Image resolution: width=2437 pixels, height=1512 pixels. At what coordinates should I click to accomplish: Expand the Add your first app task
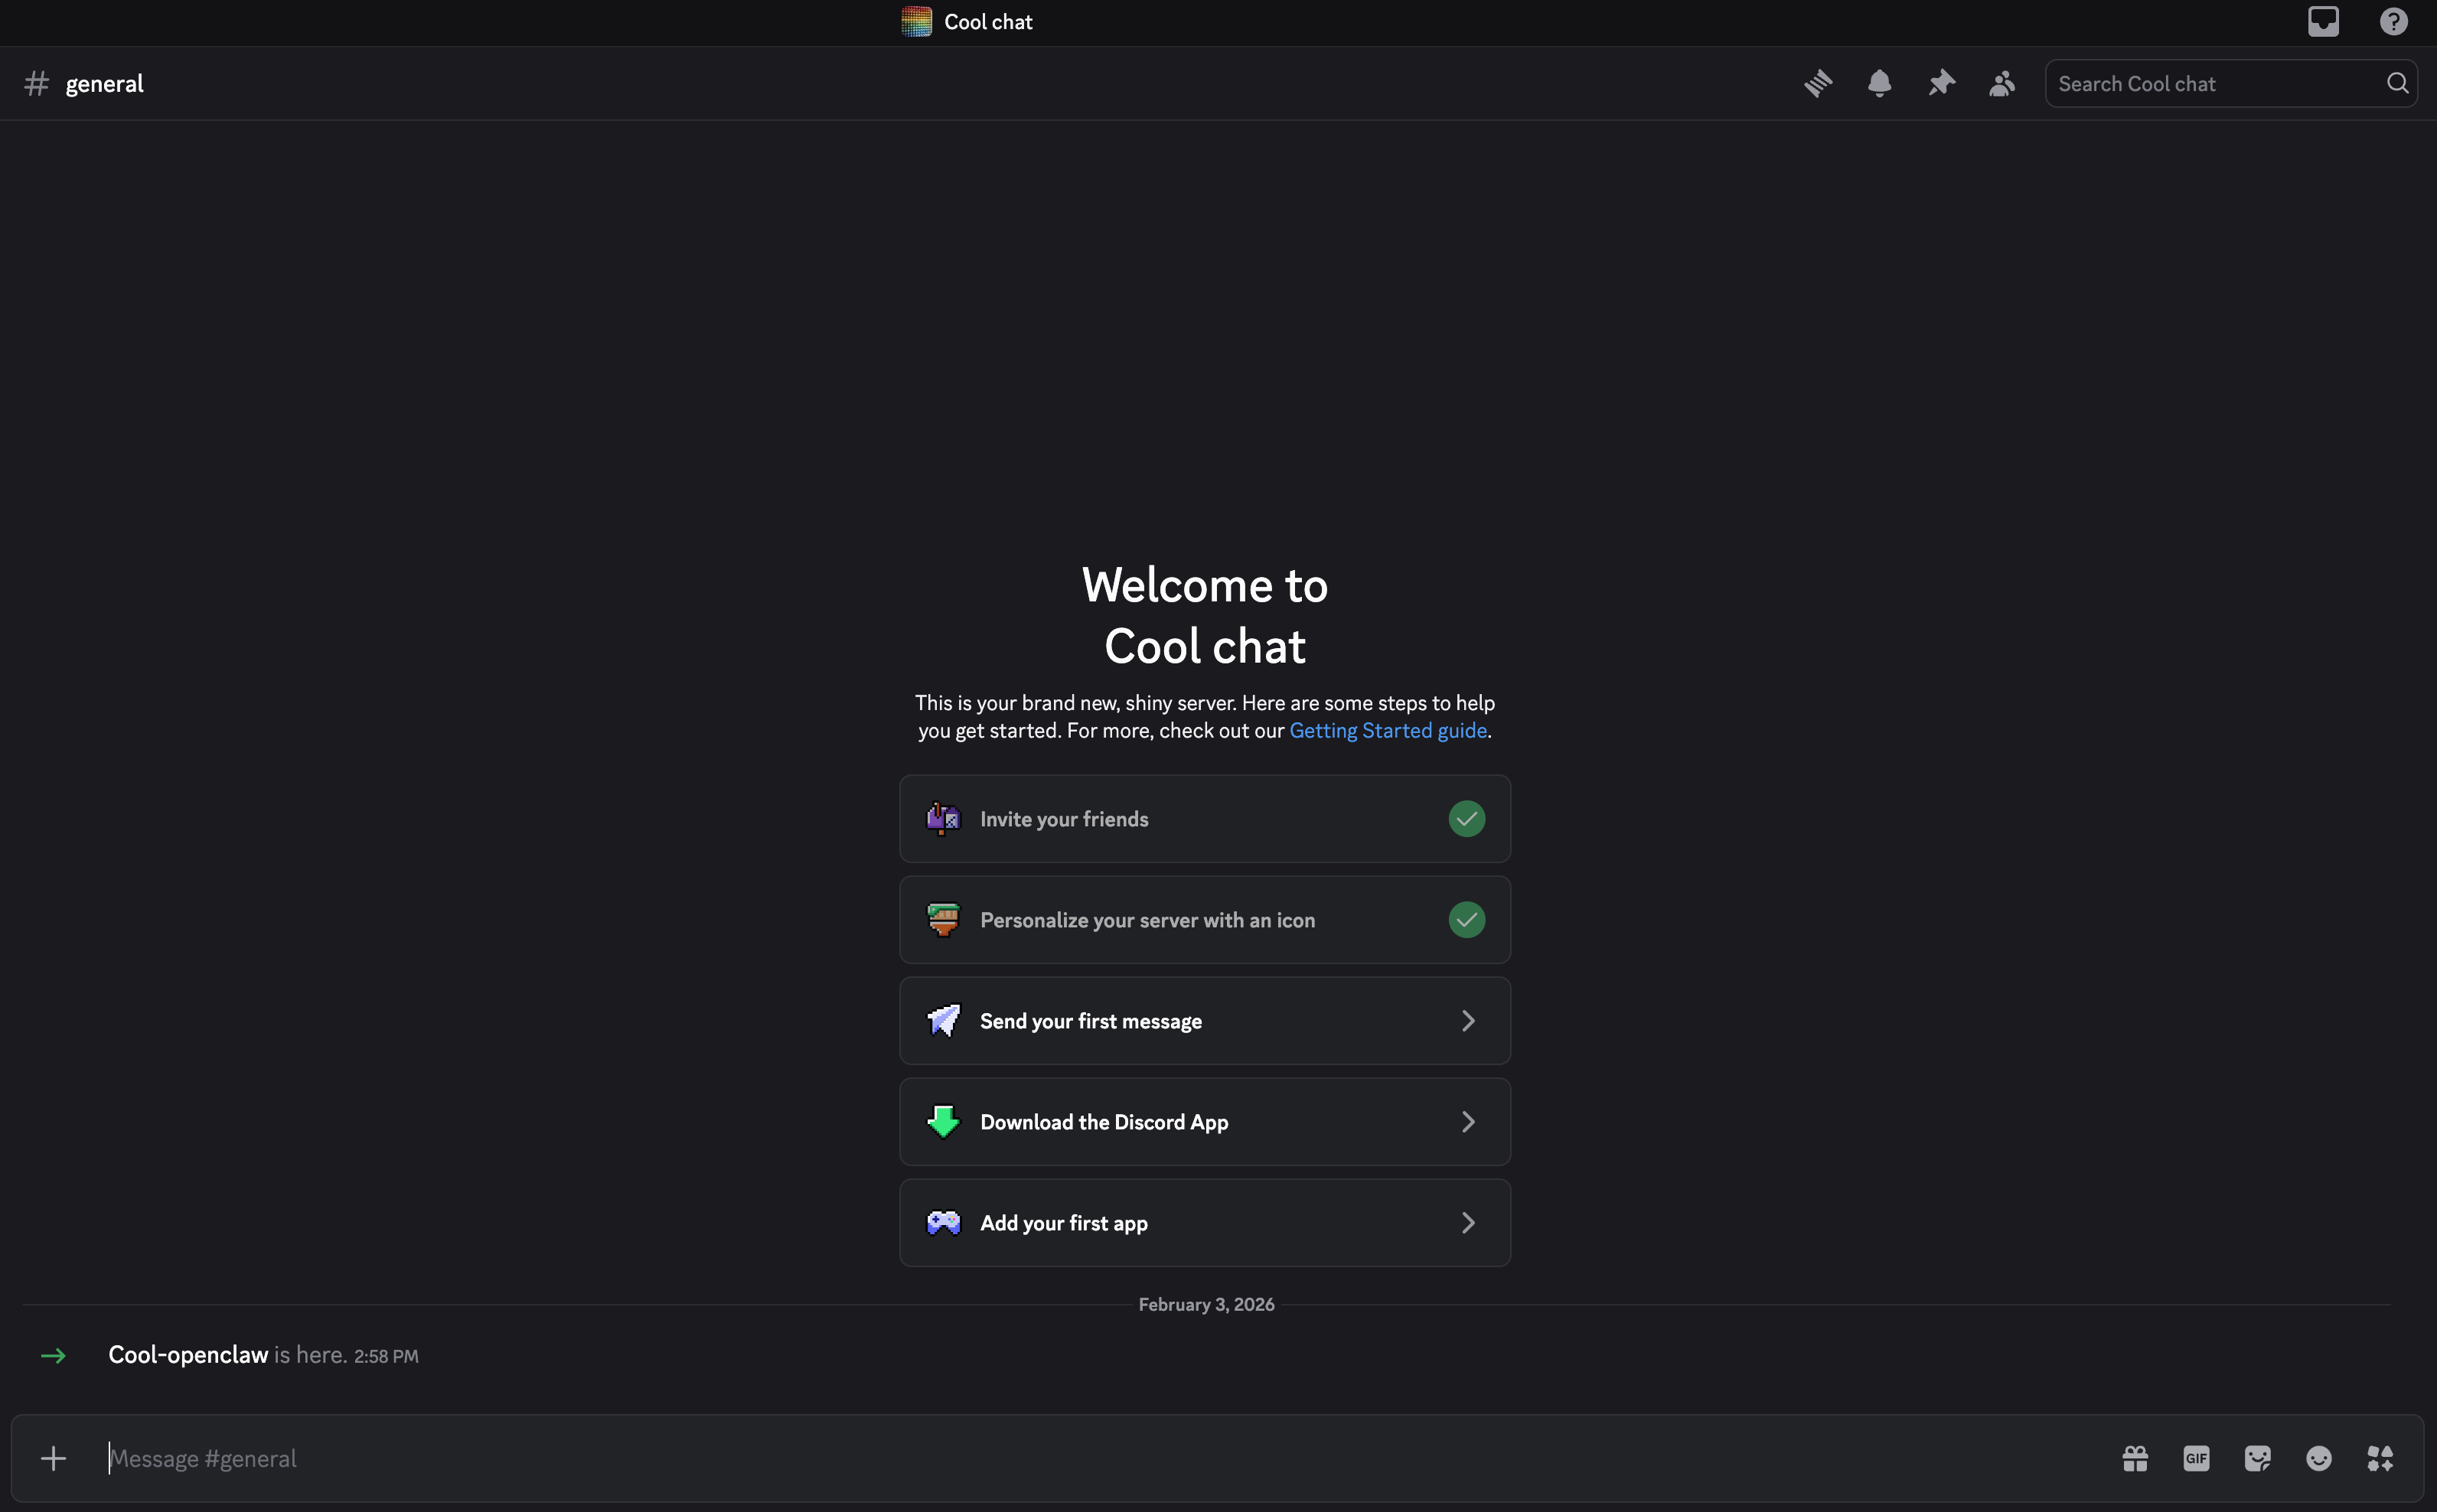(x=1204, y=1222)
